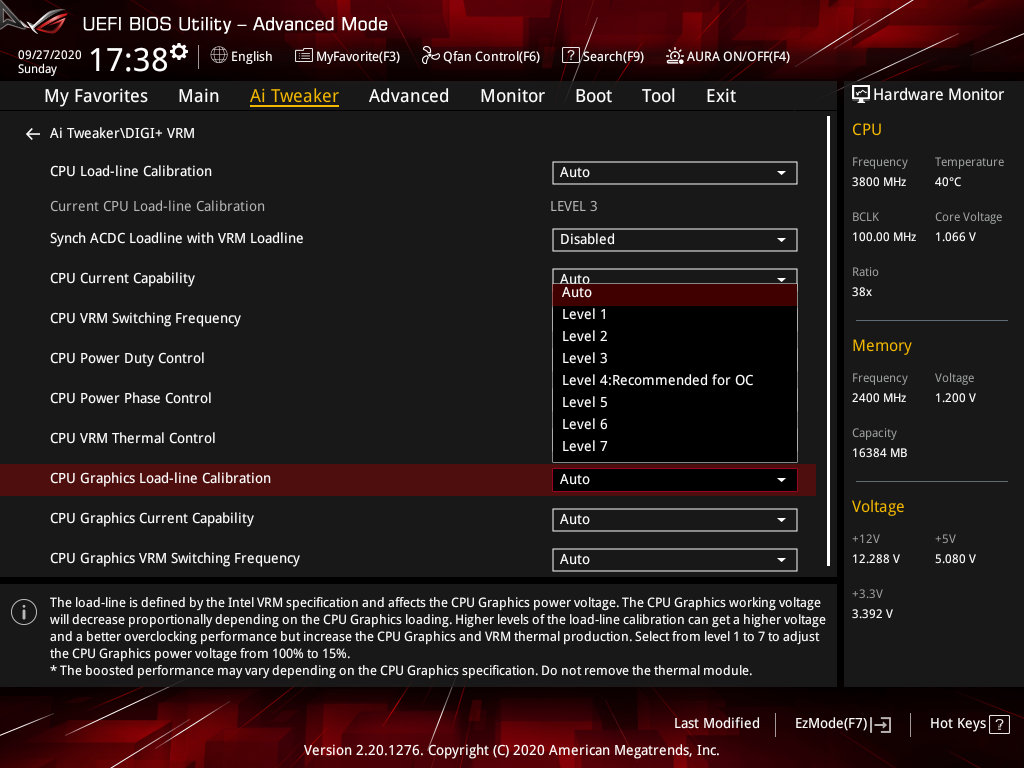Click the 12.288 V voltage value
The height and width of the screenshot is (768, 1024).
pos(876,560)
